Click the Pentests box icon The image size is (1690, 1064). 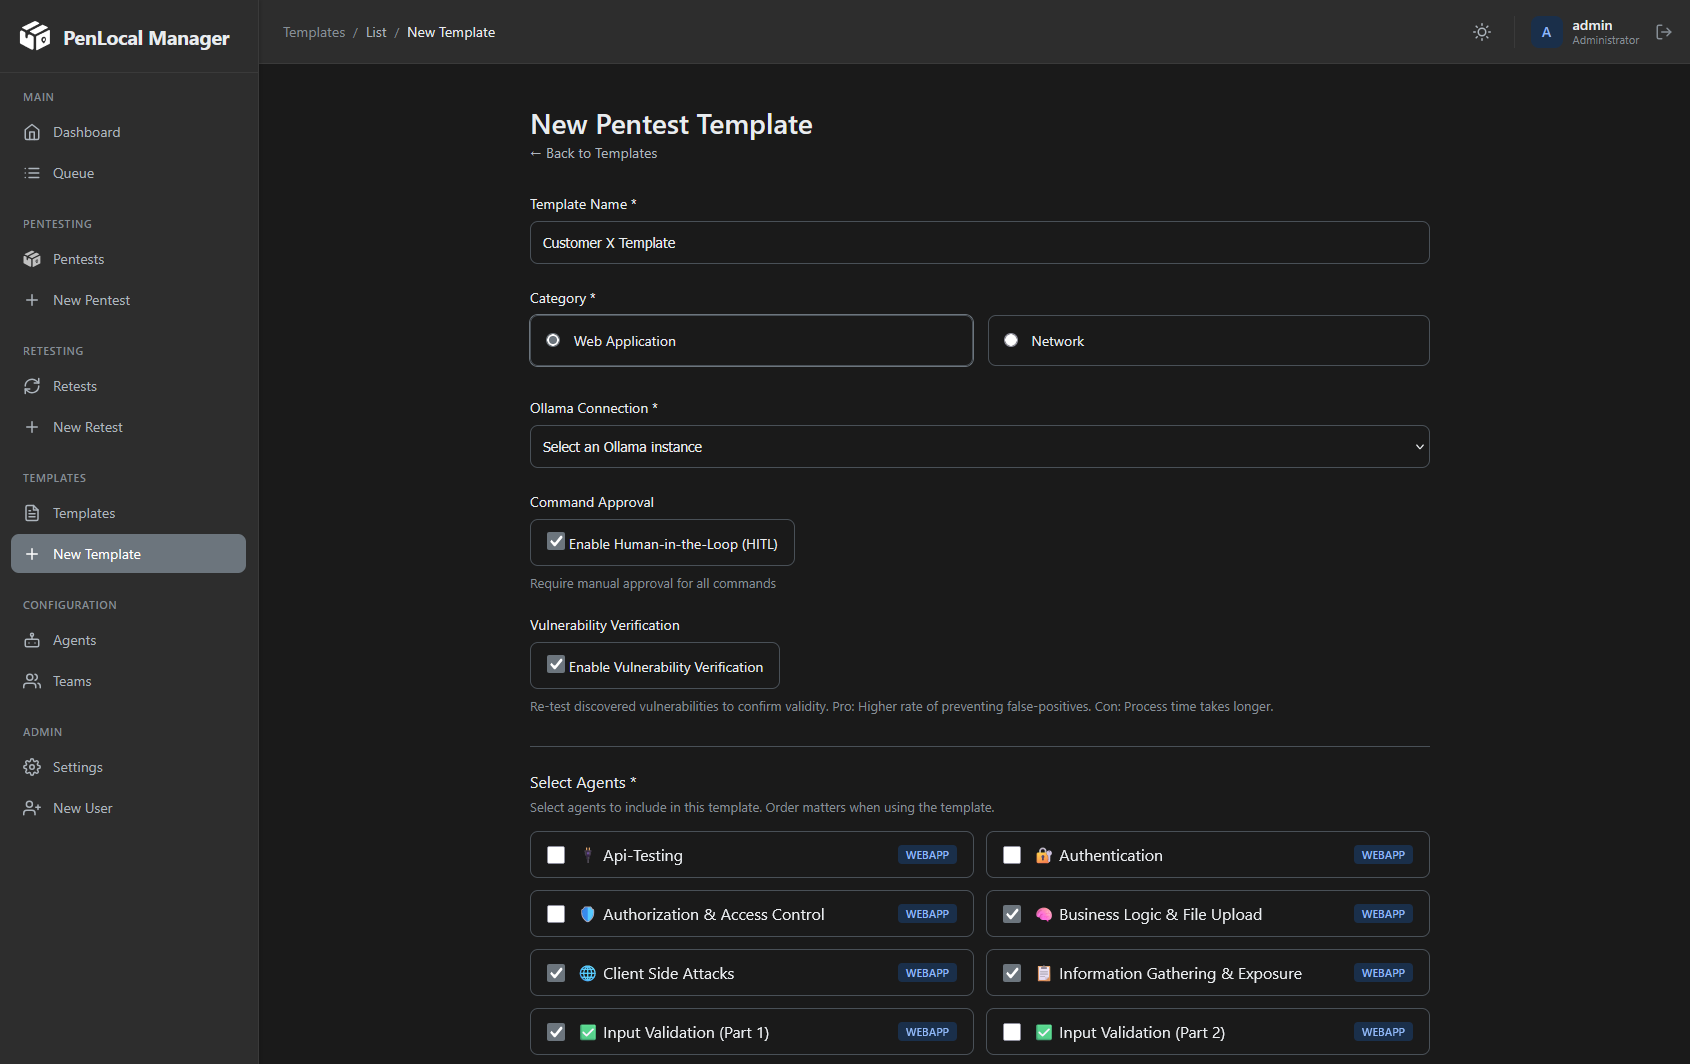[33, 258]
